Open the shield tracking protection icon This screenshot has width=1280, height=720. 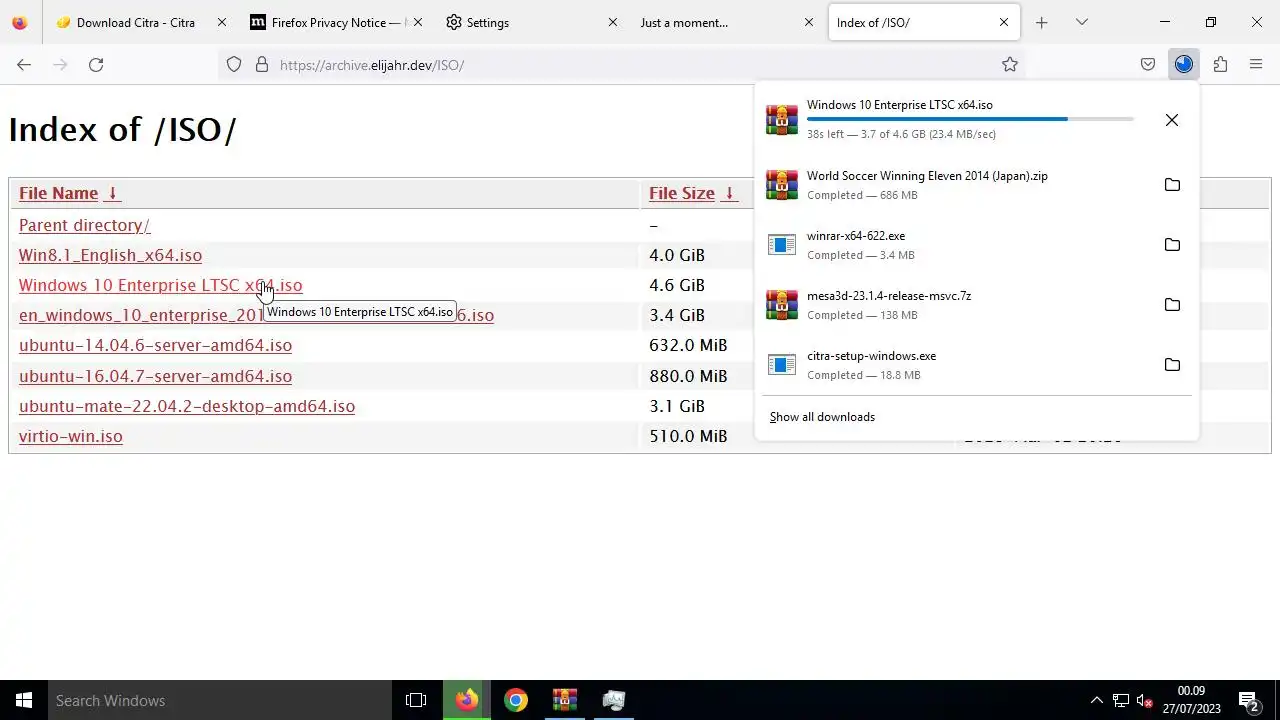pyautogui.click(x=234, y=64)
